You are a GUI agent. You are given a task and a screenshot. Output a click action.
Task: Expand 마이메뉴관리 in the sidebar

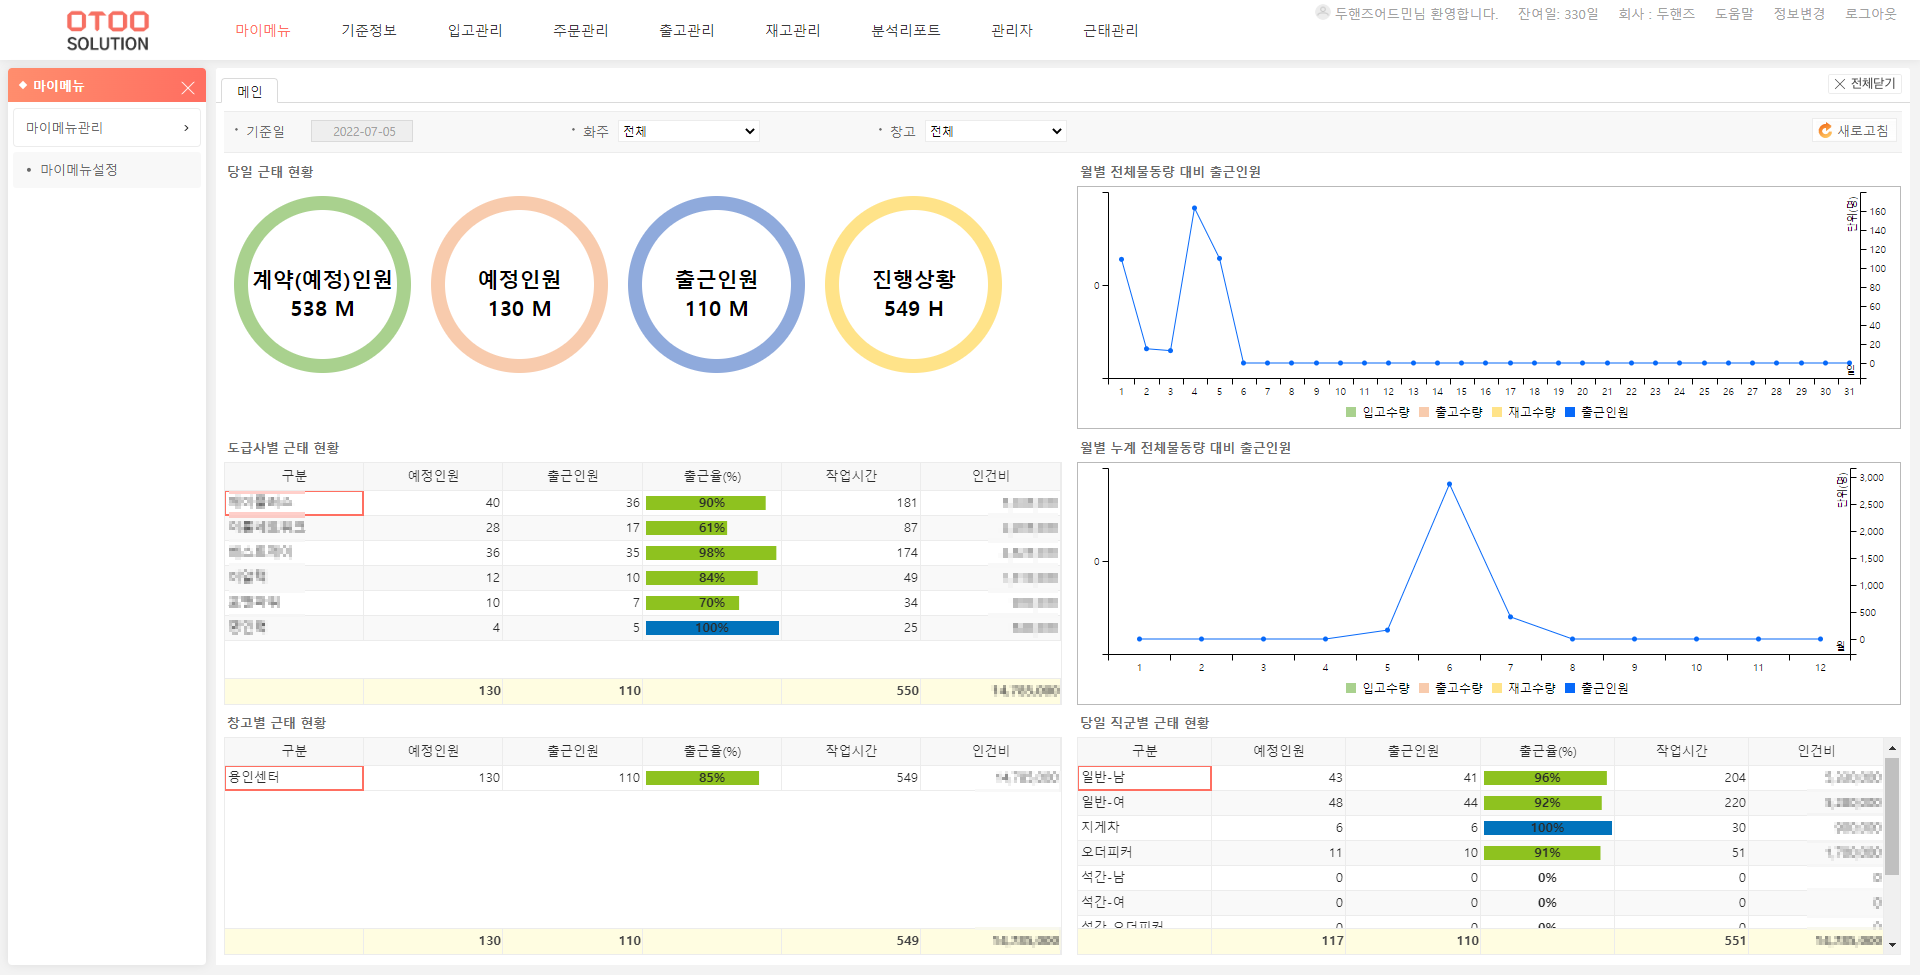107,128
